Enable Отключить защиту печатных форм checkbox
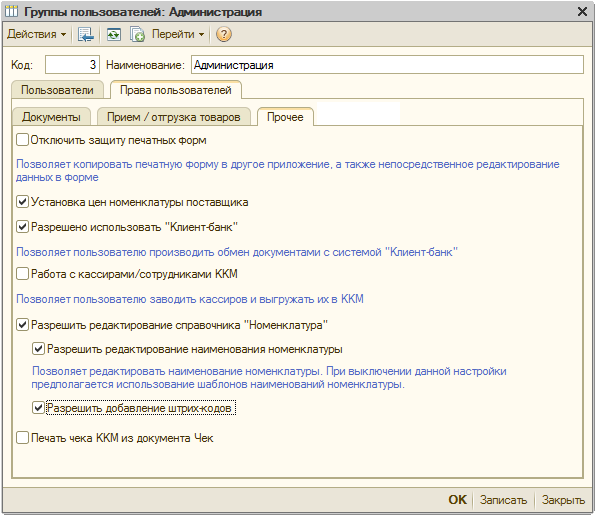Viewport: 595px width, 515px height. (x=22, y=140)
